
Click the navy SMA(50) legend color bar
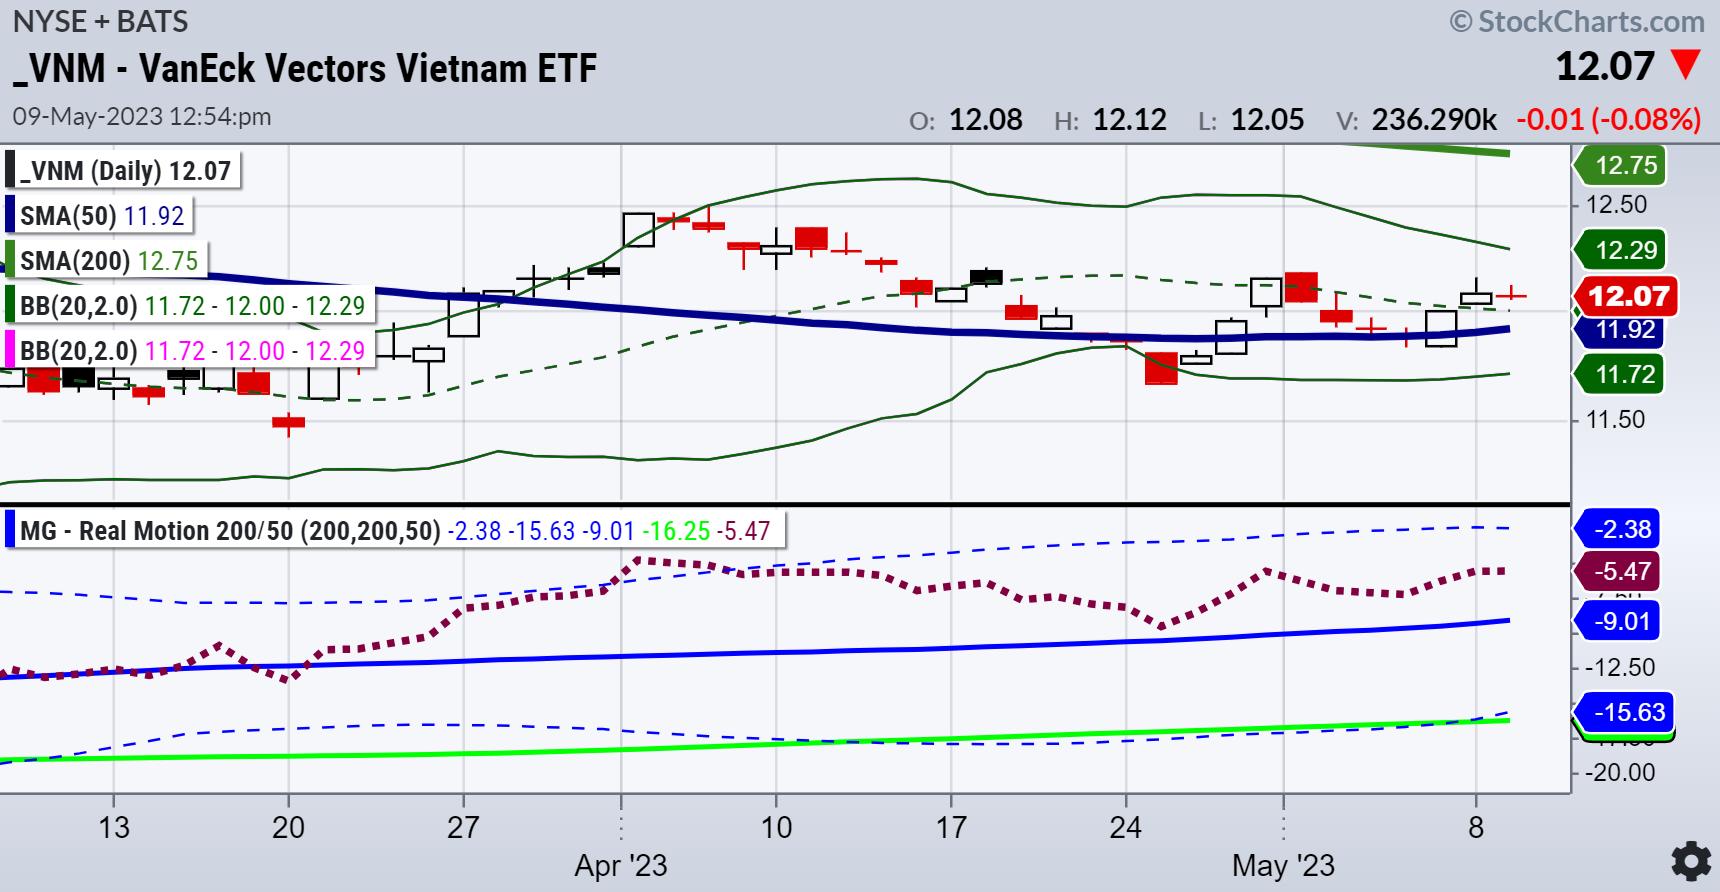(10, 215)
